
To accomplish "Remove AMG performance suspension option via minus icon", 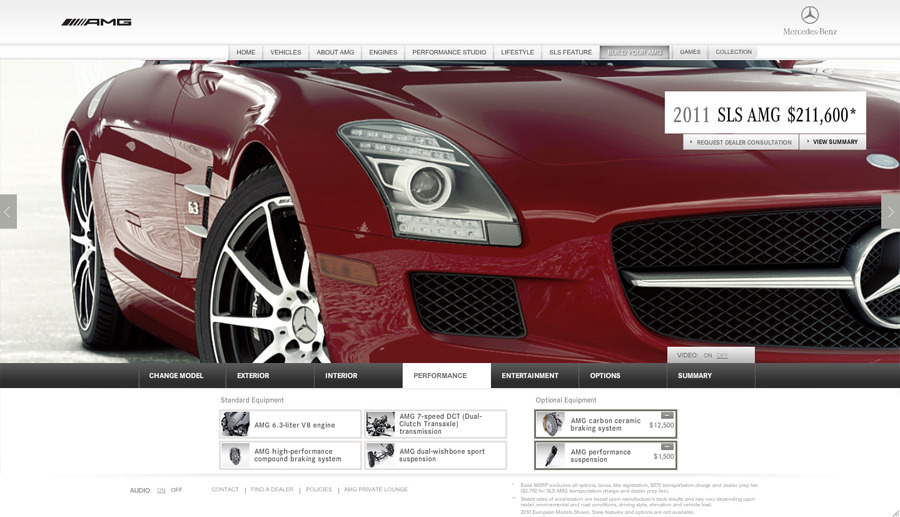I will pyautogui.click(x=667, y=446).
